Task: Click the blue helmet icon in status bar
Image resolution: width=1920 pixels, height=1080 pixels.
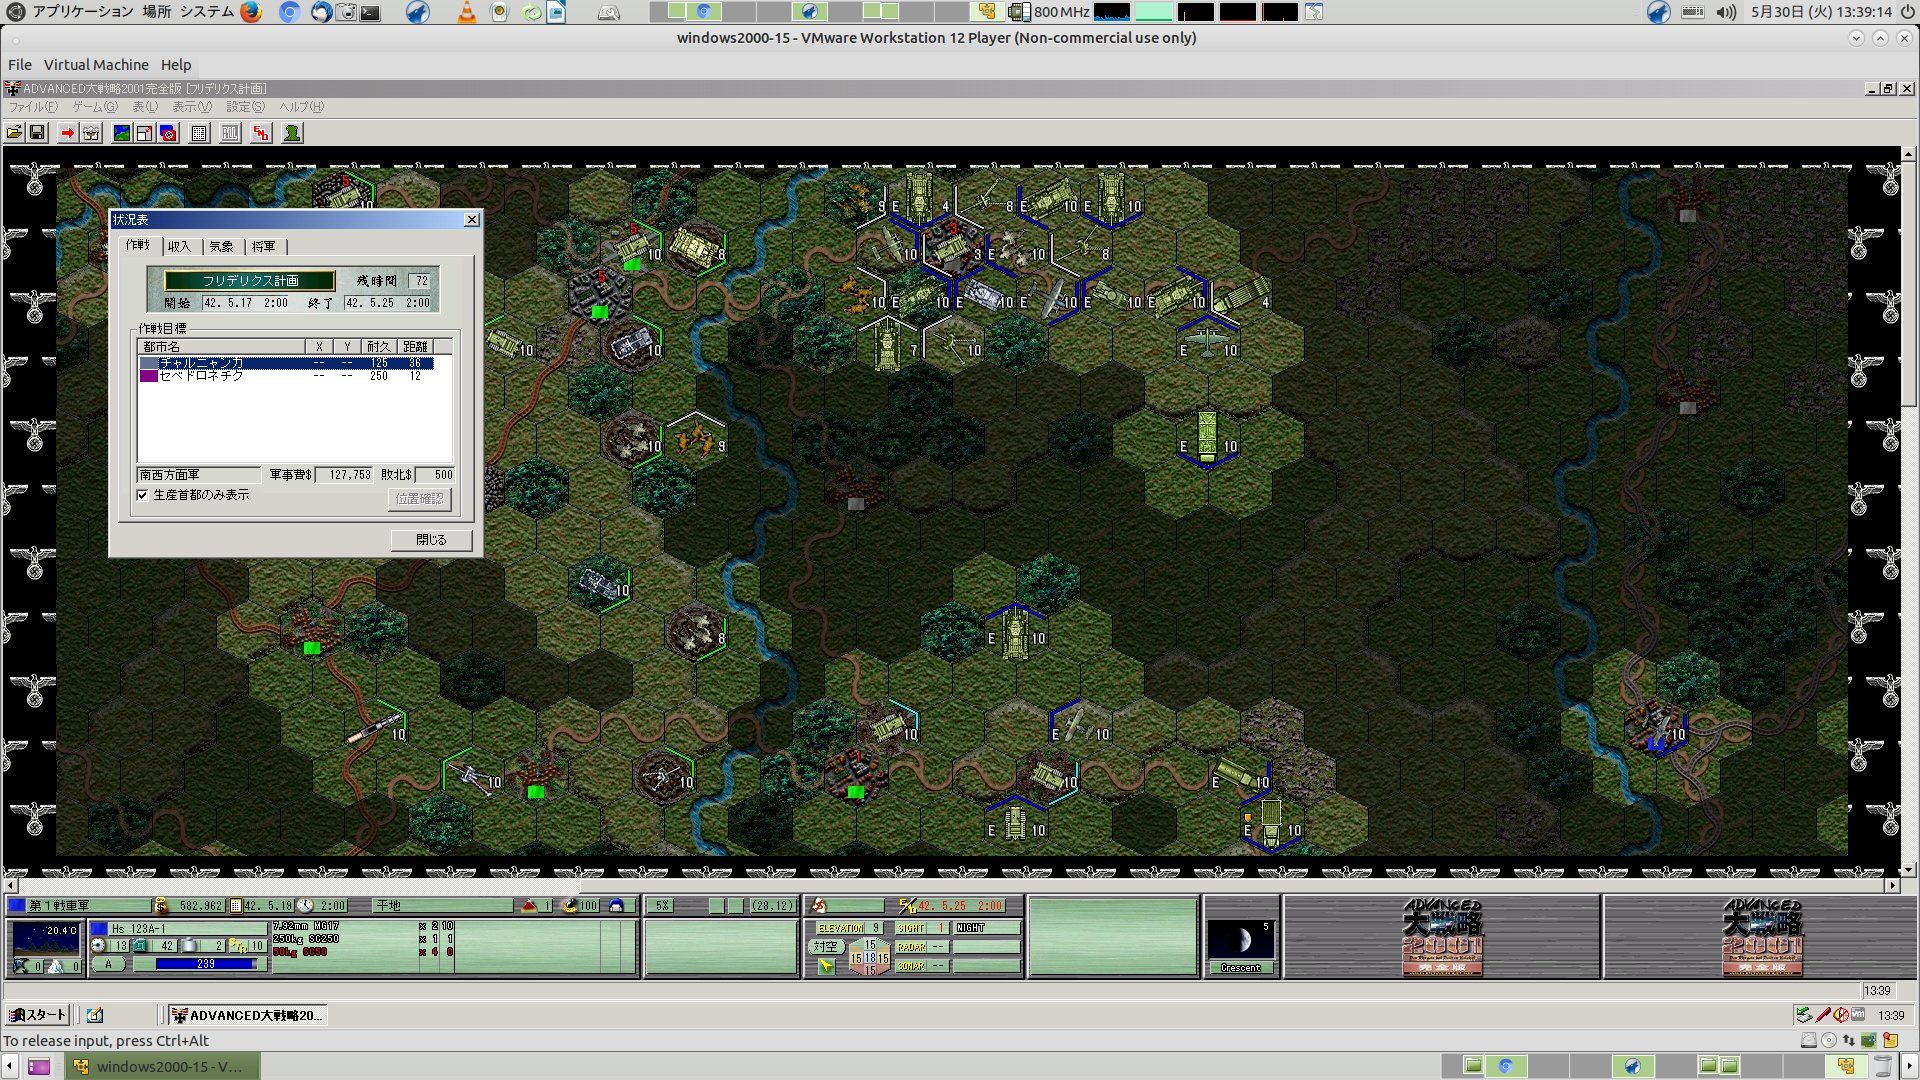Action: tap(616, 906)
